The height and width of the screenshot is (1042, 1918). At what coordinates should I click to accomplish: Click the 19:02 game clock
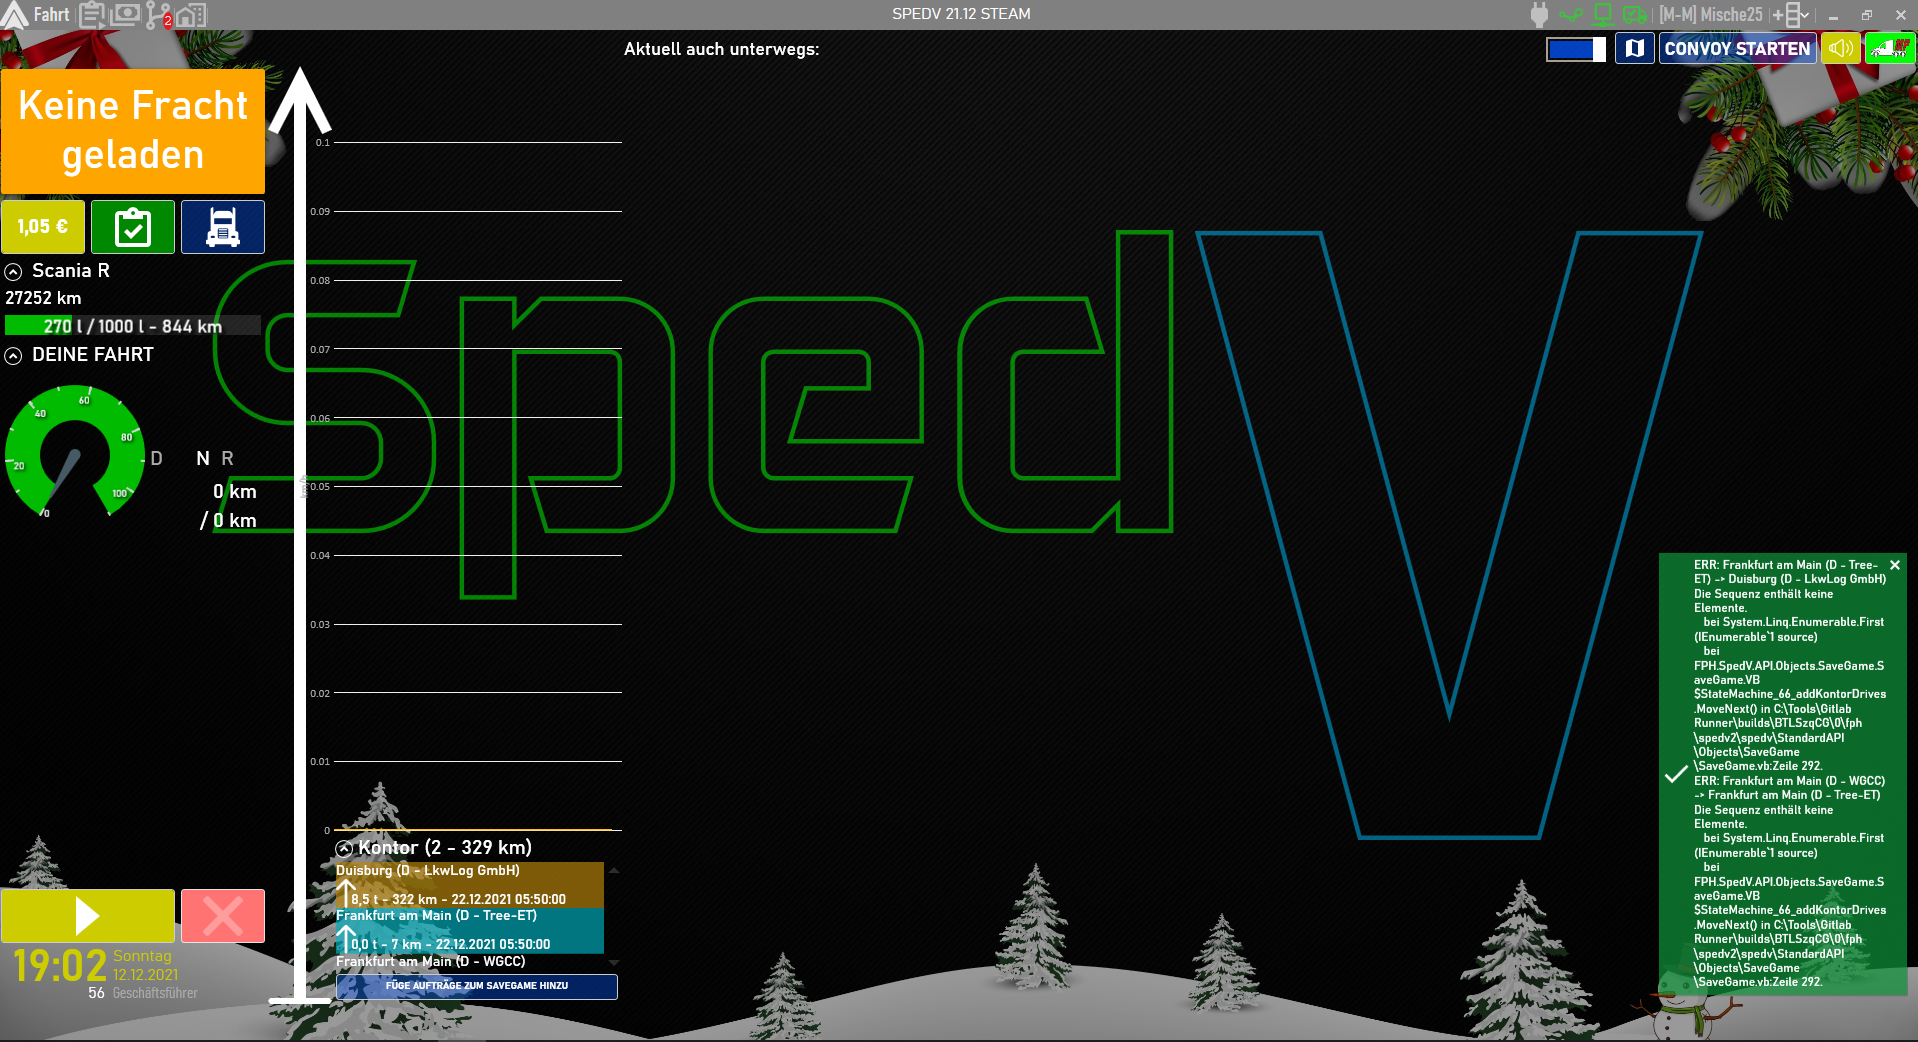coord(60,966)
